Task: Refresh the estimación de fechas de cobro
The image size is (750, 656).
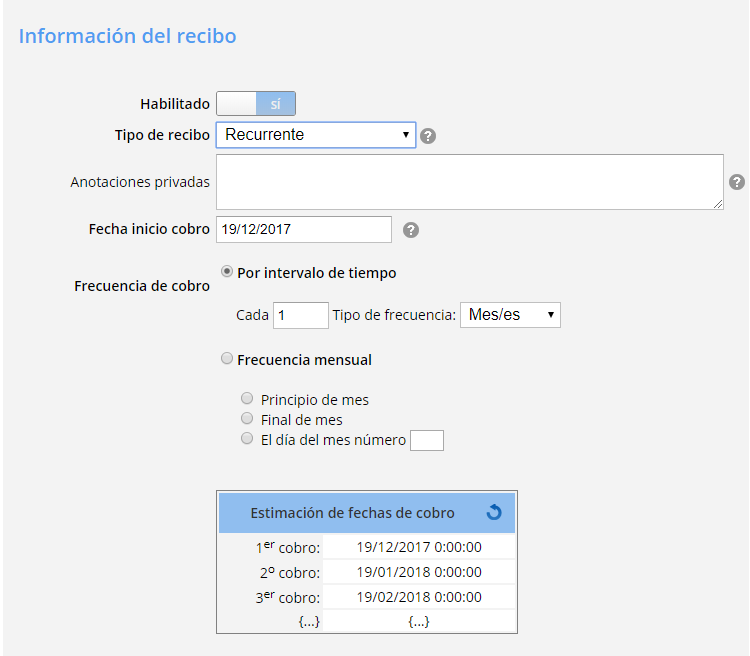Action: coord(493,513)
